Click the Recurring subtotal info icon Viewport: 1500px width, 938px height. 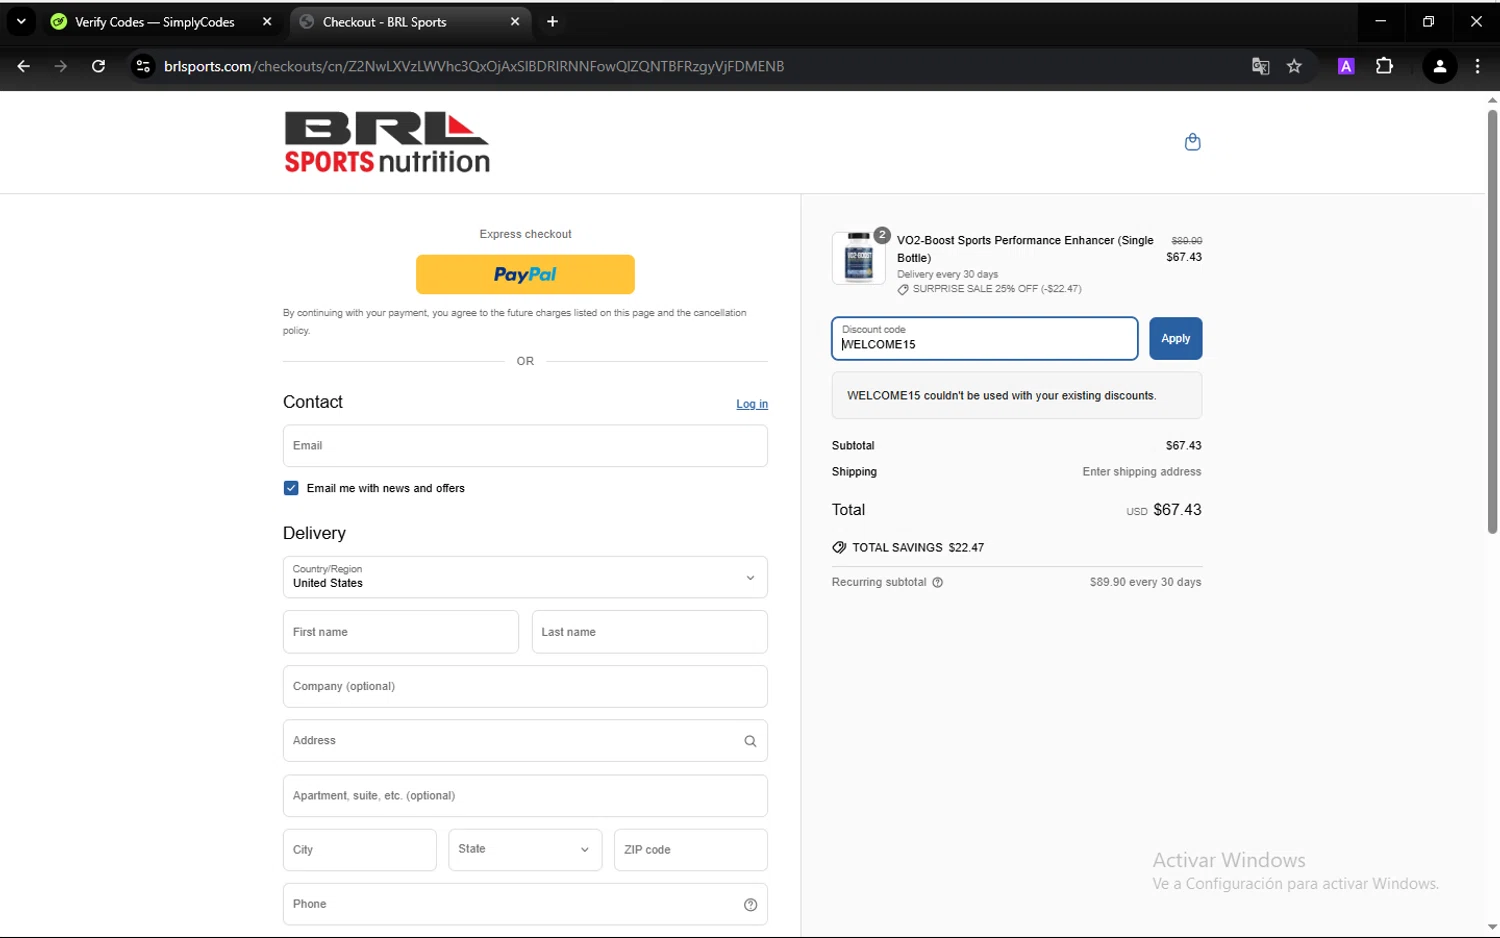click(x=937, y=582)
